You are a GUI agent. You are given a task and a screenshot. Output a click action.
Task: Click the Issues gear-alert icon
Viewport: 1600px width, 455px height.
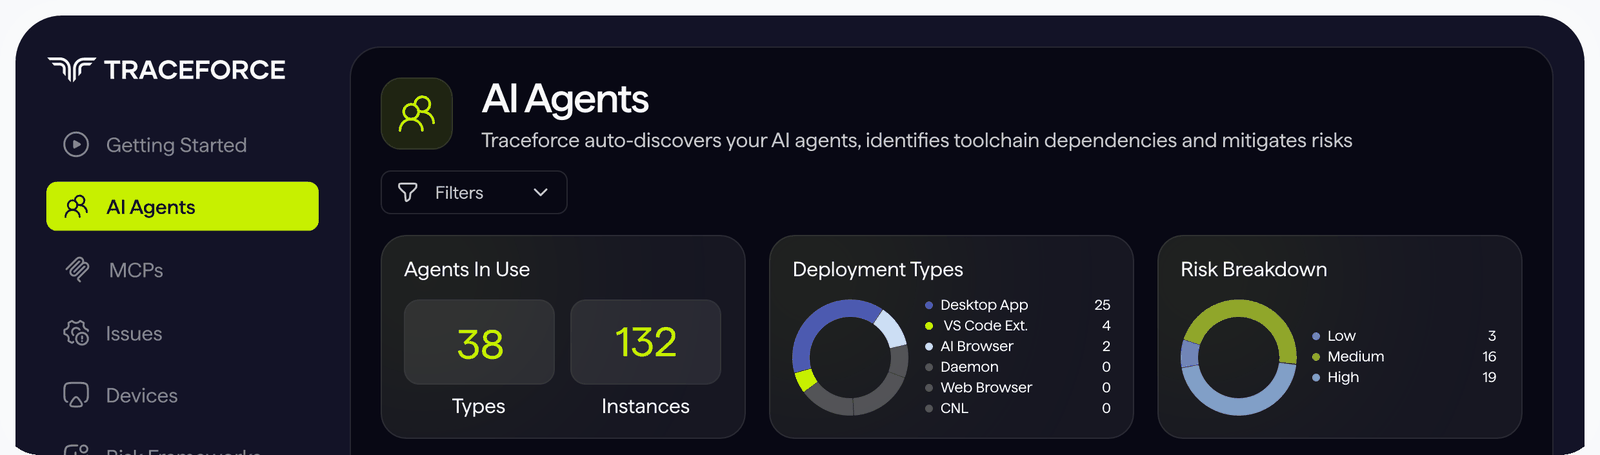pos(76,333)
